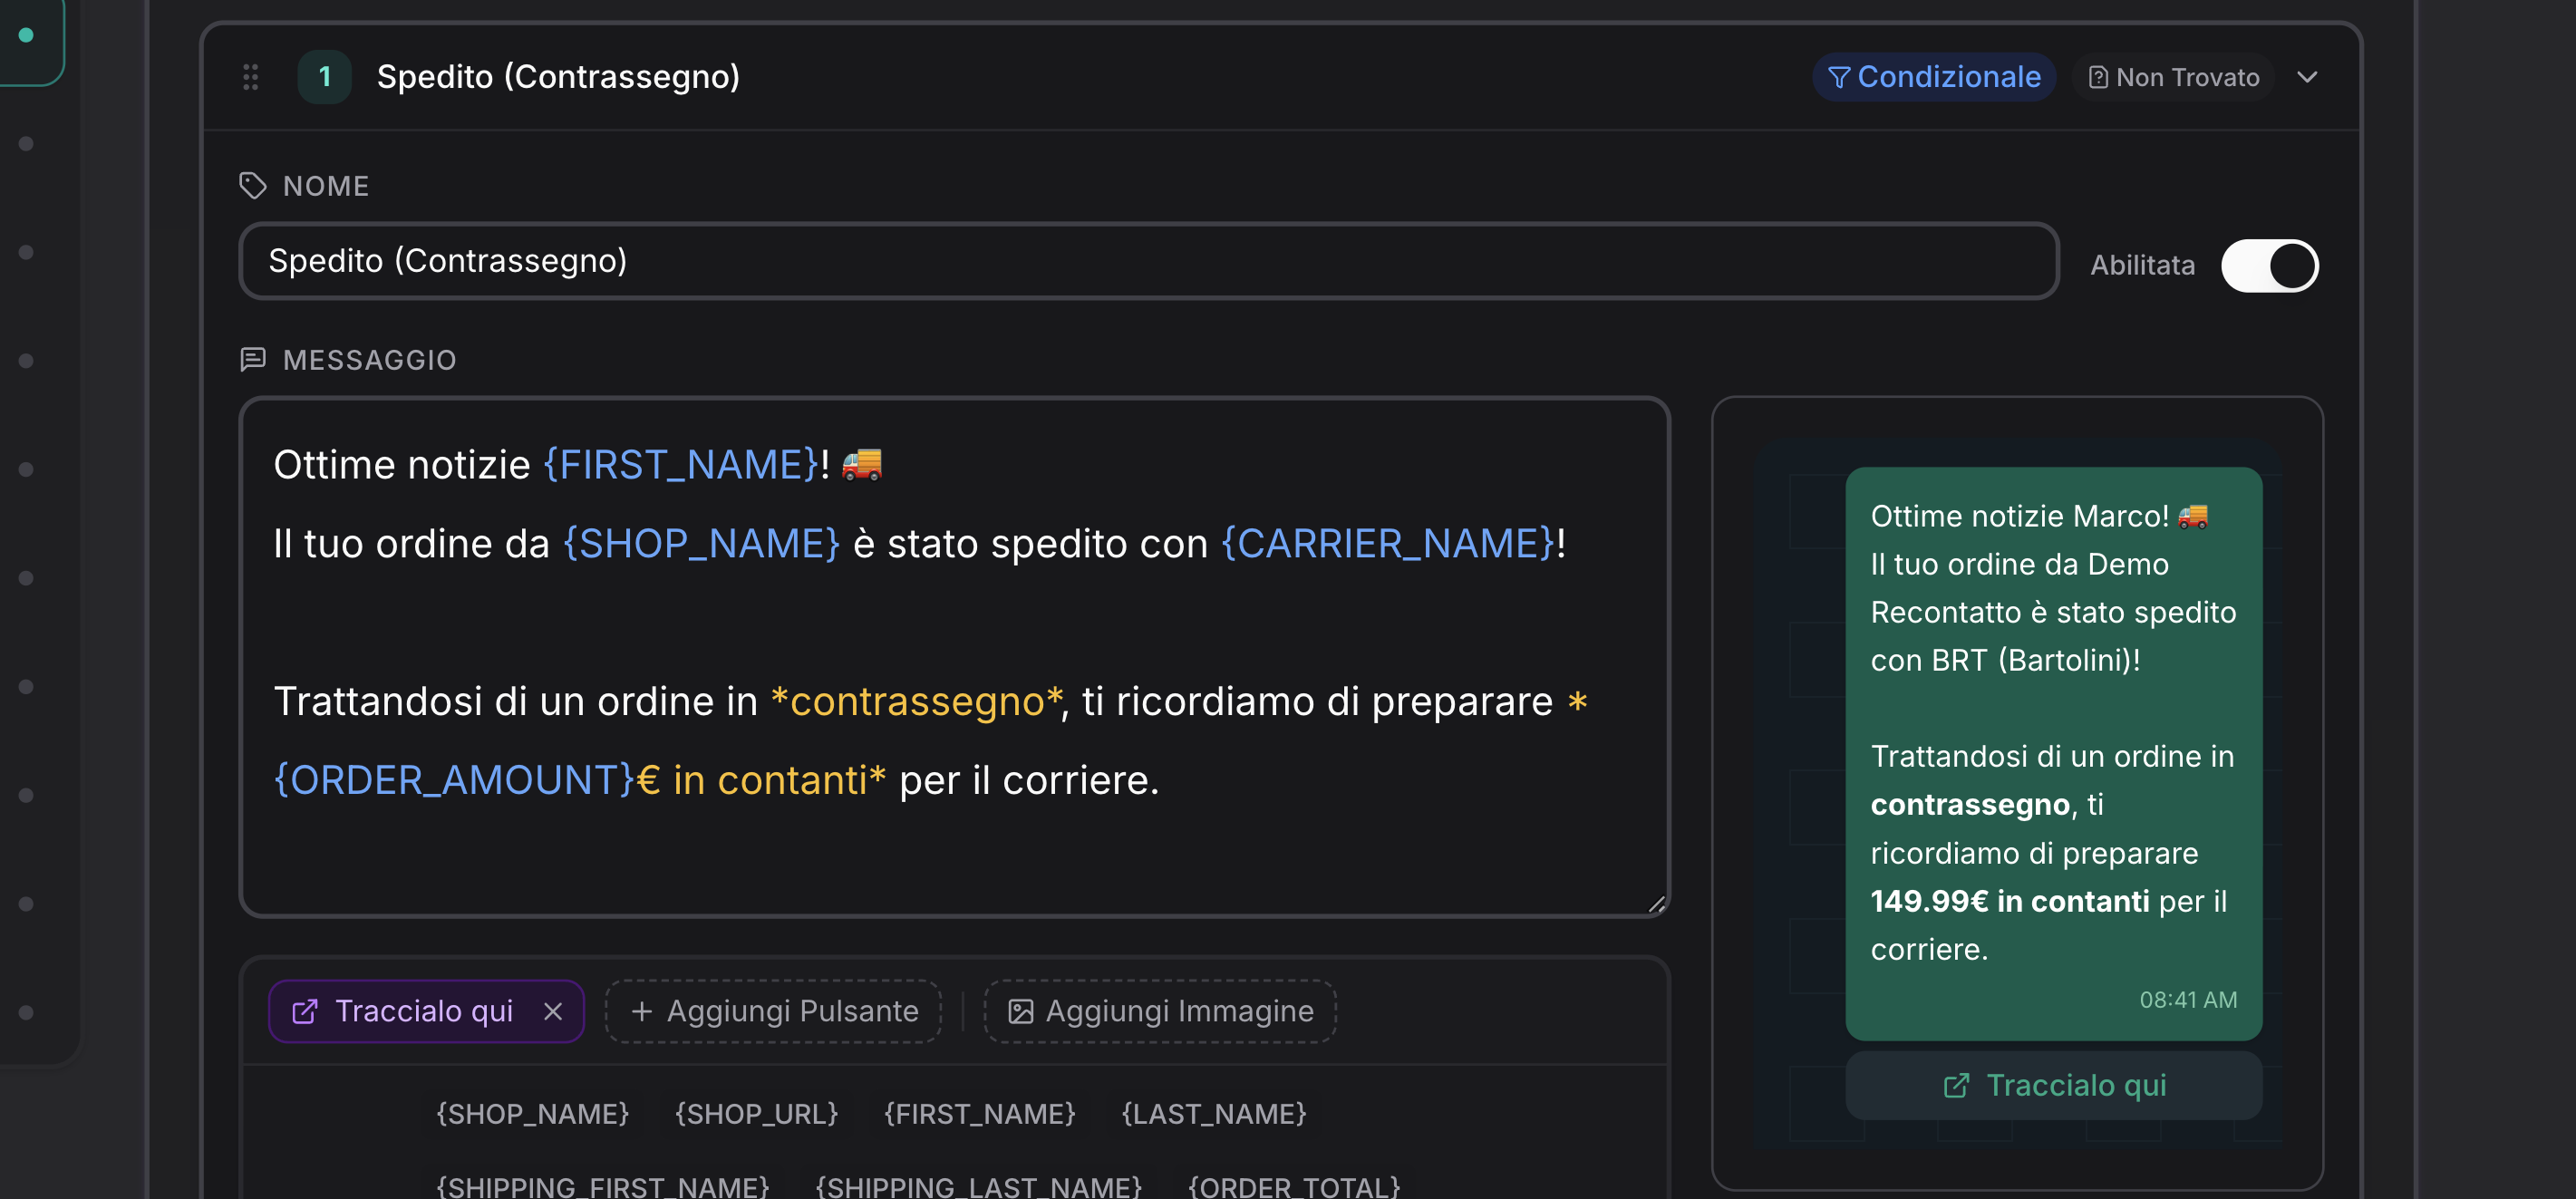Click the MESSAGGIO section label
The width and height of the screenshot is (2576, 1199).
(370, 360)
